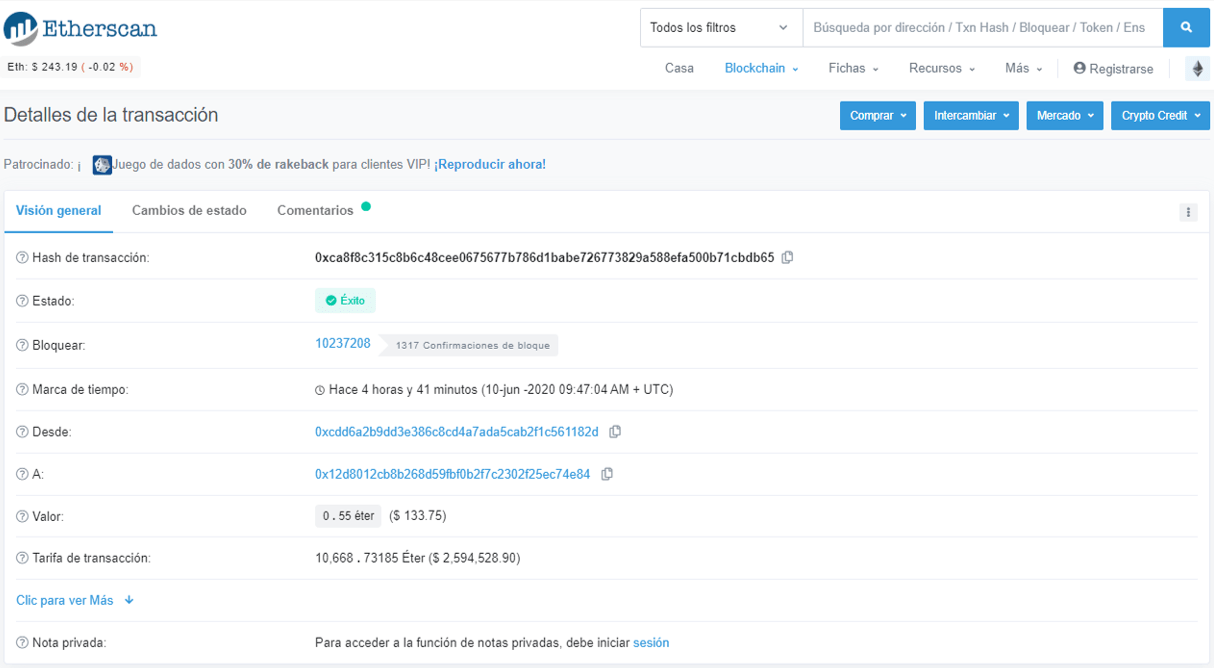Image resolution: width=1214 pixels, height=668 pixels.
Task: Open block 10237208 link
Action: 343,344
